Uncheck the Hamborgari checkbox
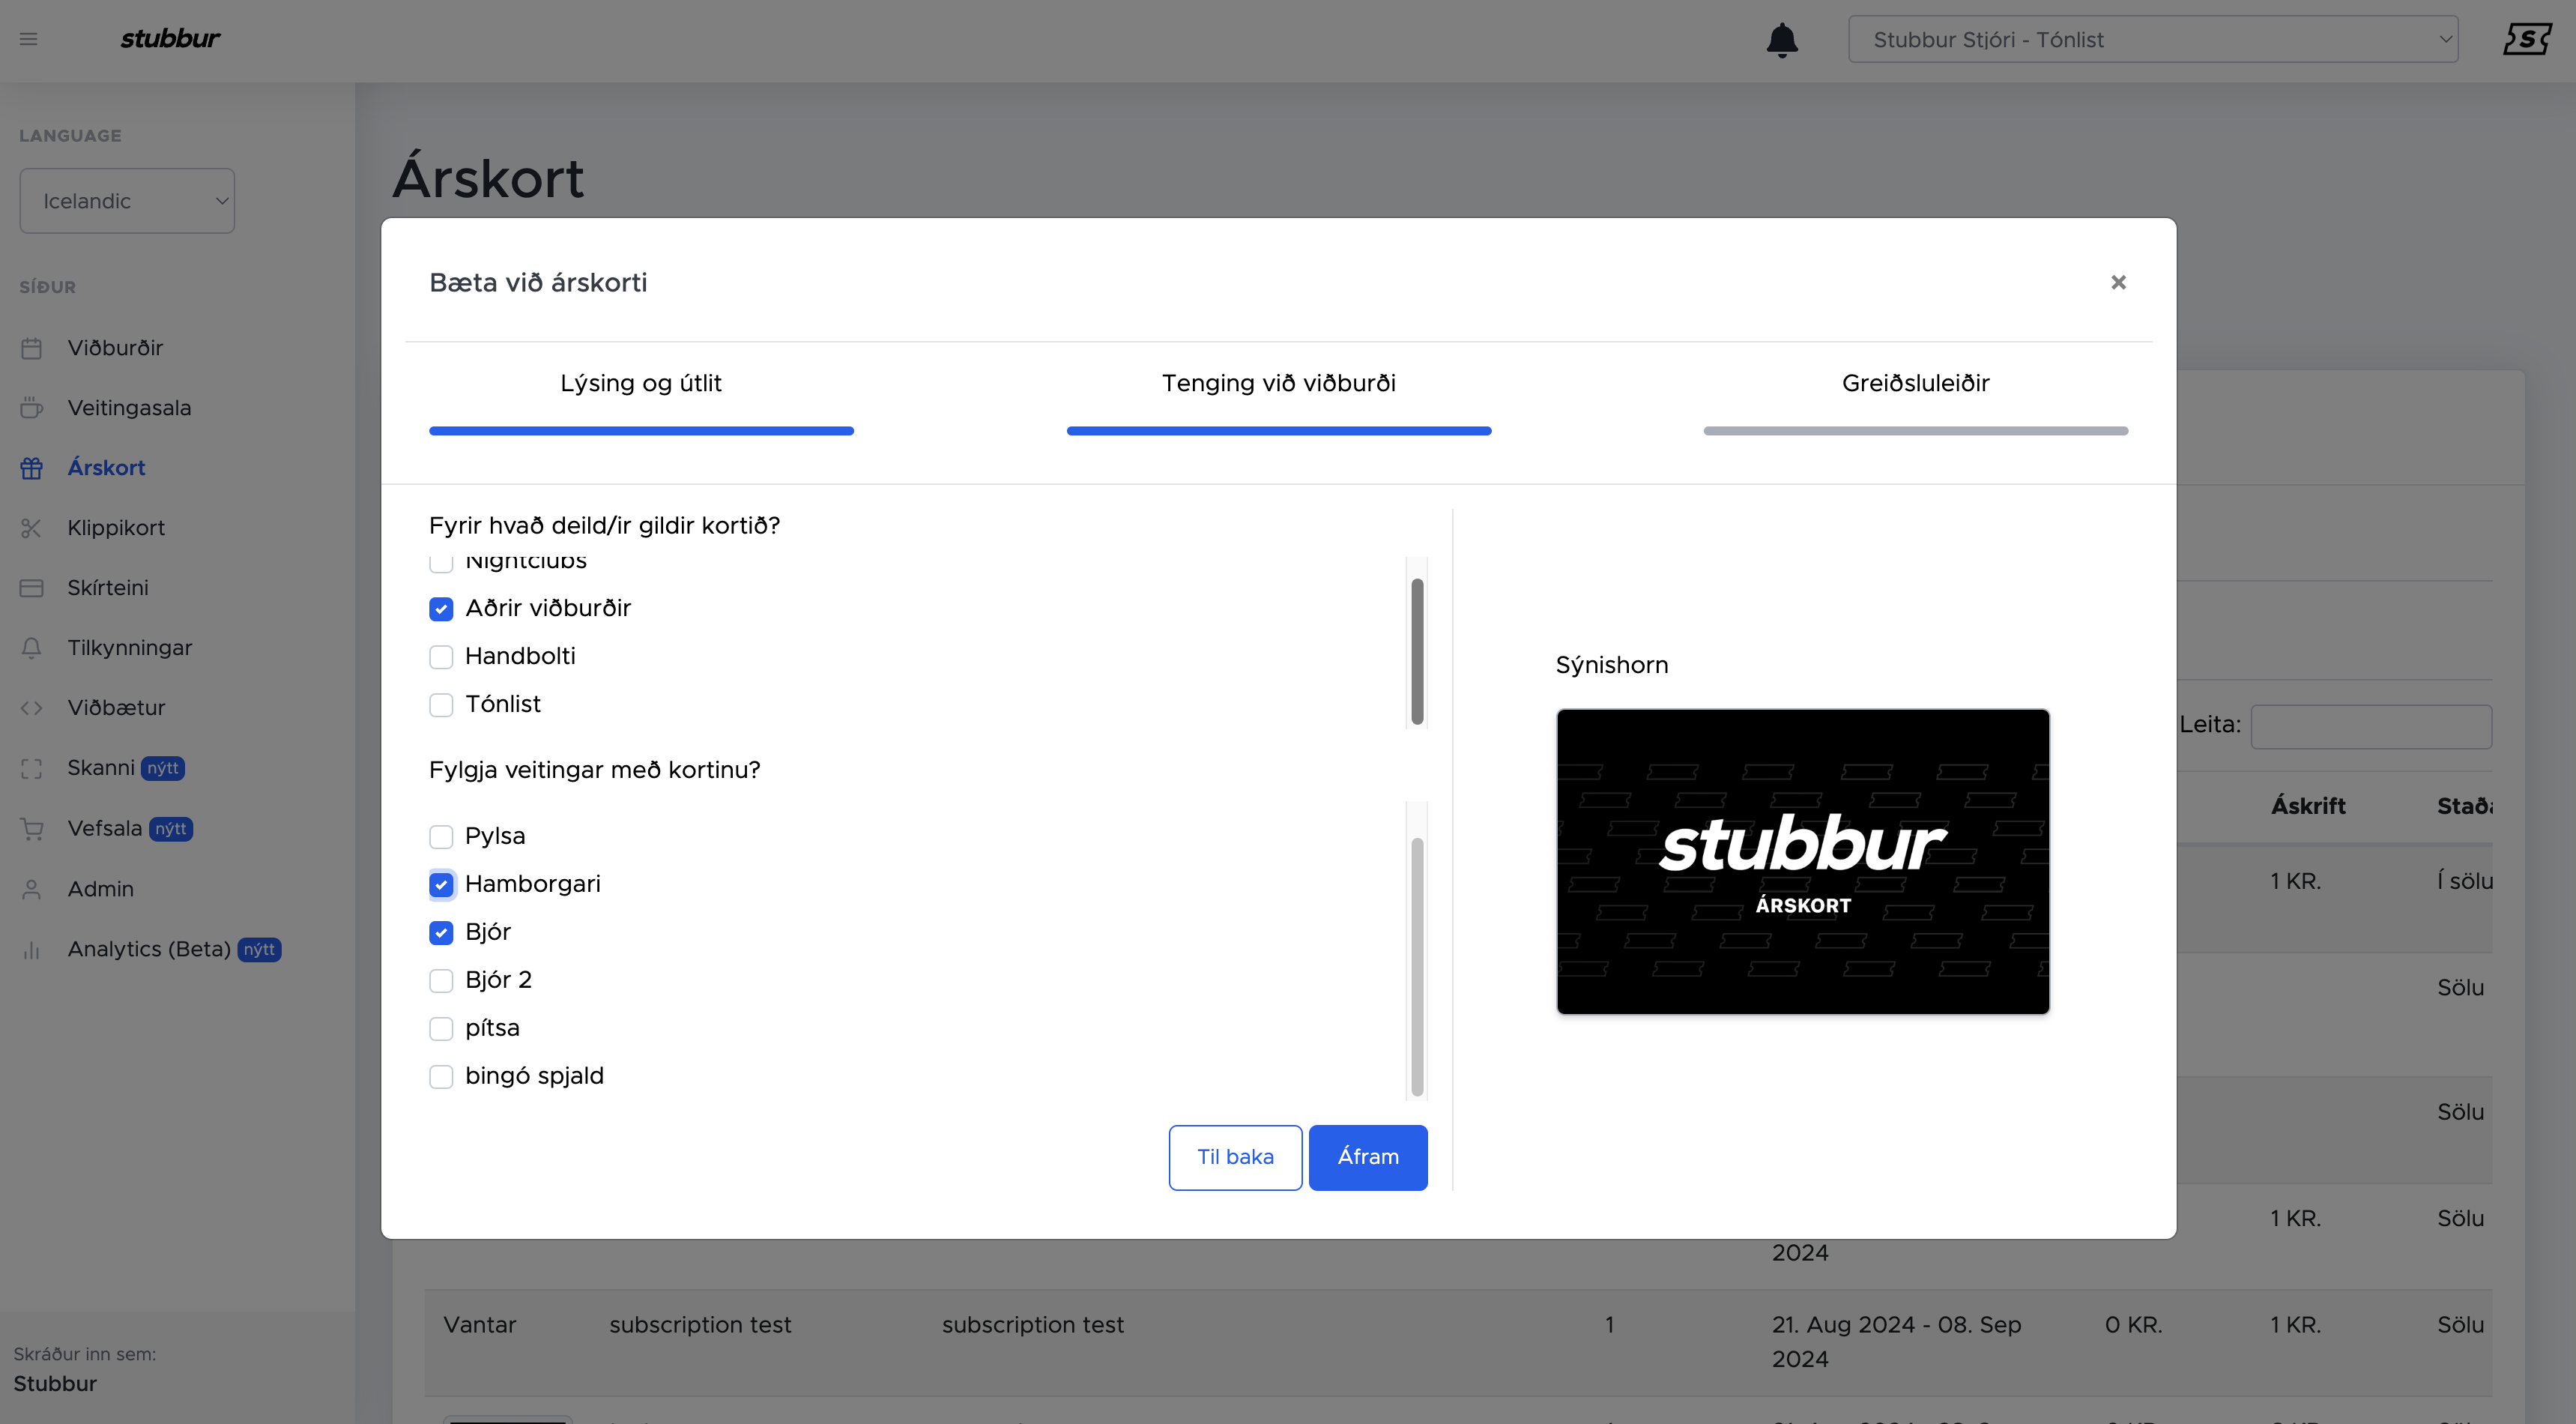The width and height of the screenshot is (2576, 1424). tap(441, 885)
